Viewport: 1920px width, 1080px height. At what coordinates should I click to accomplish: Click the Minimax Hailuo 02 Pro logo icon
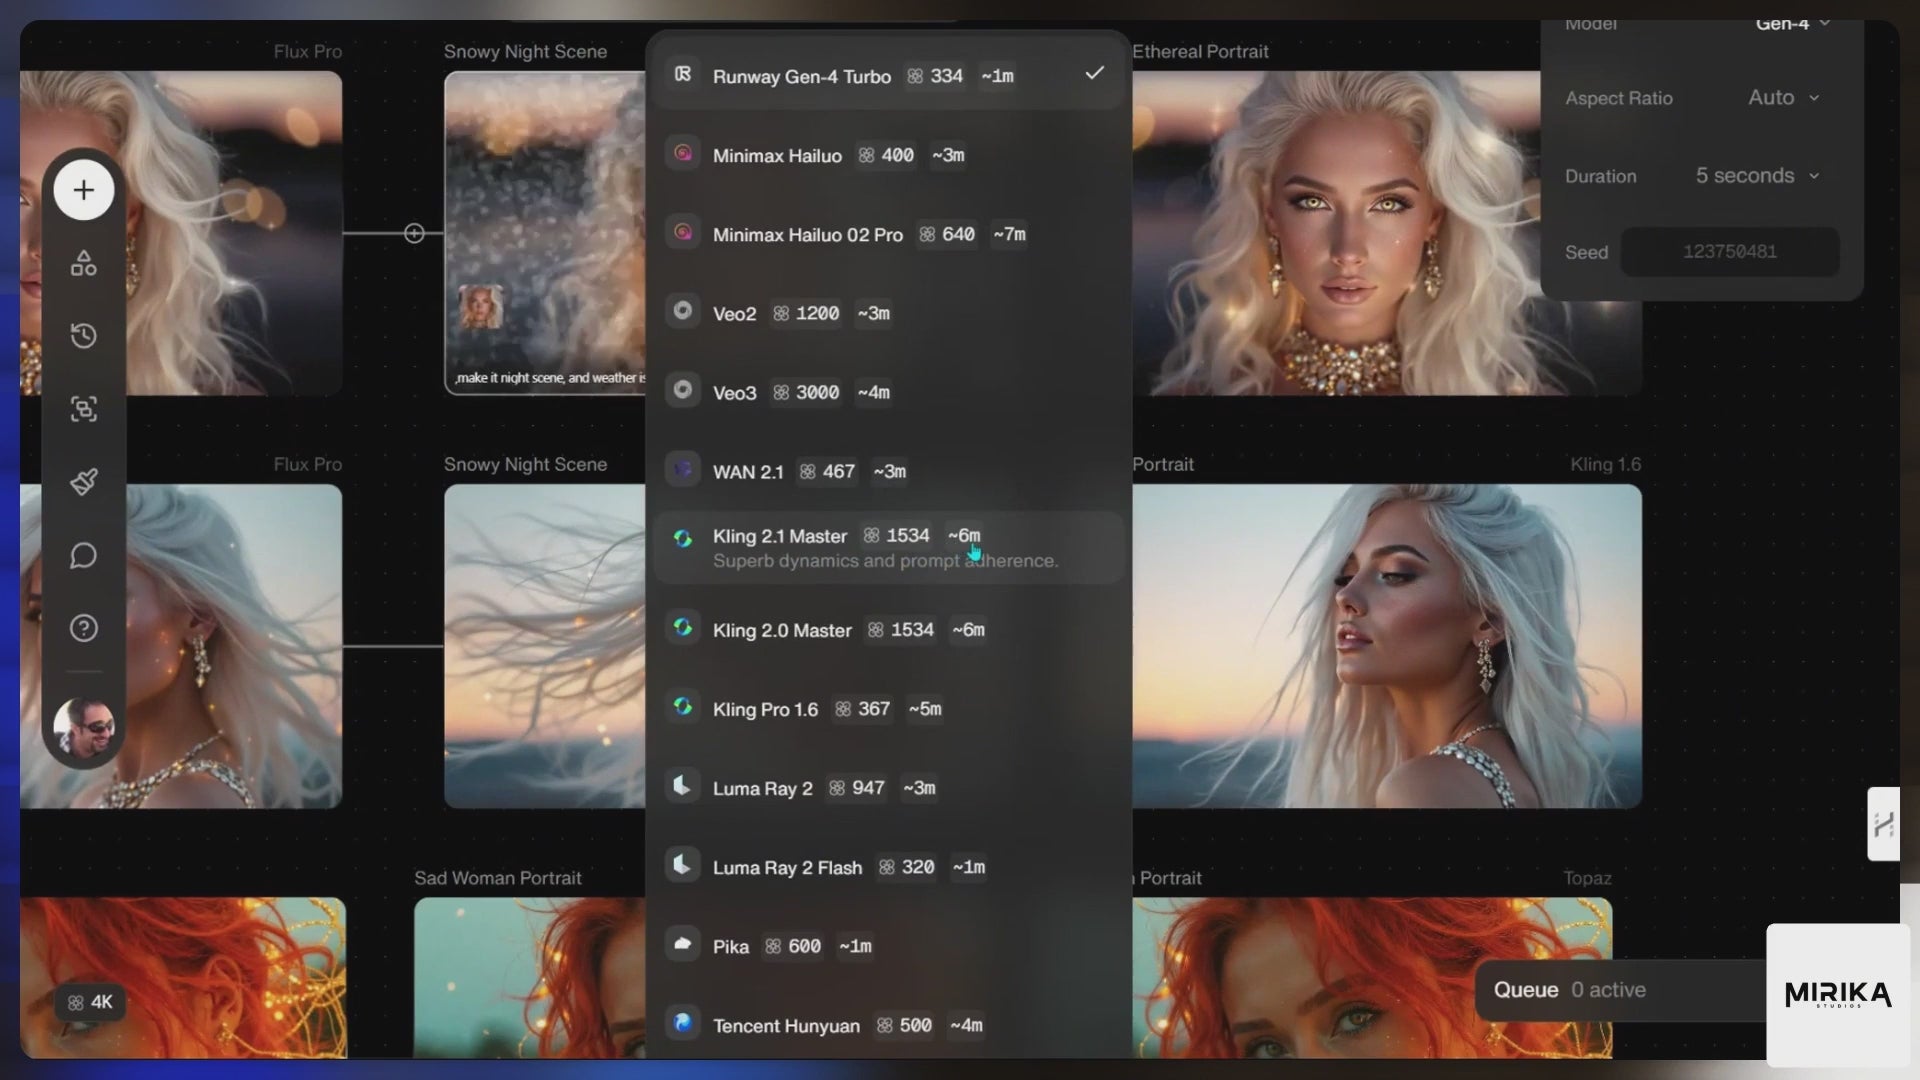coord(683,232)
